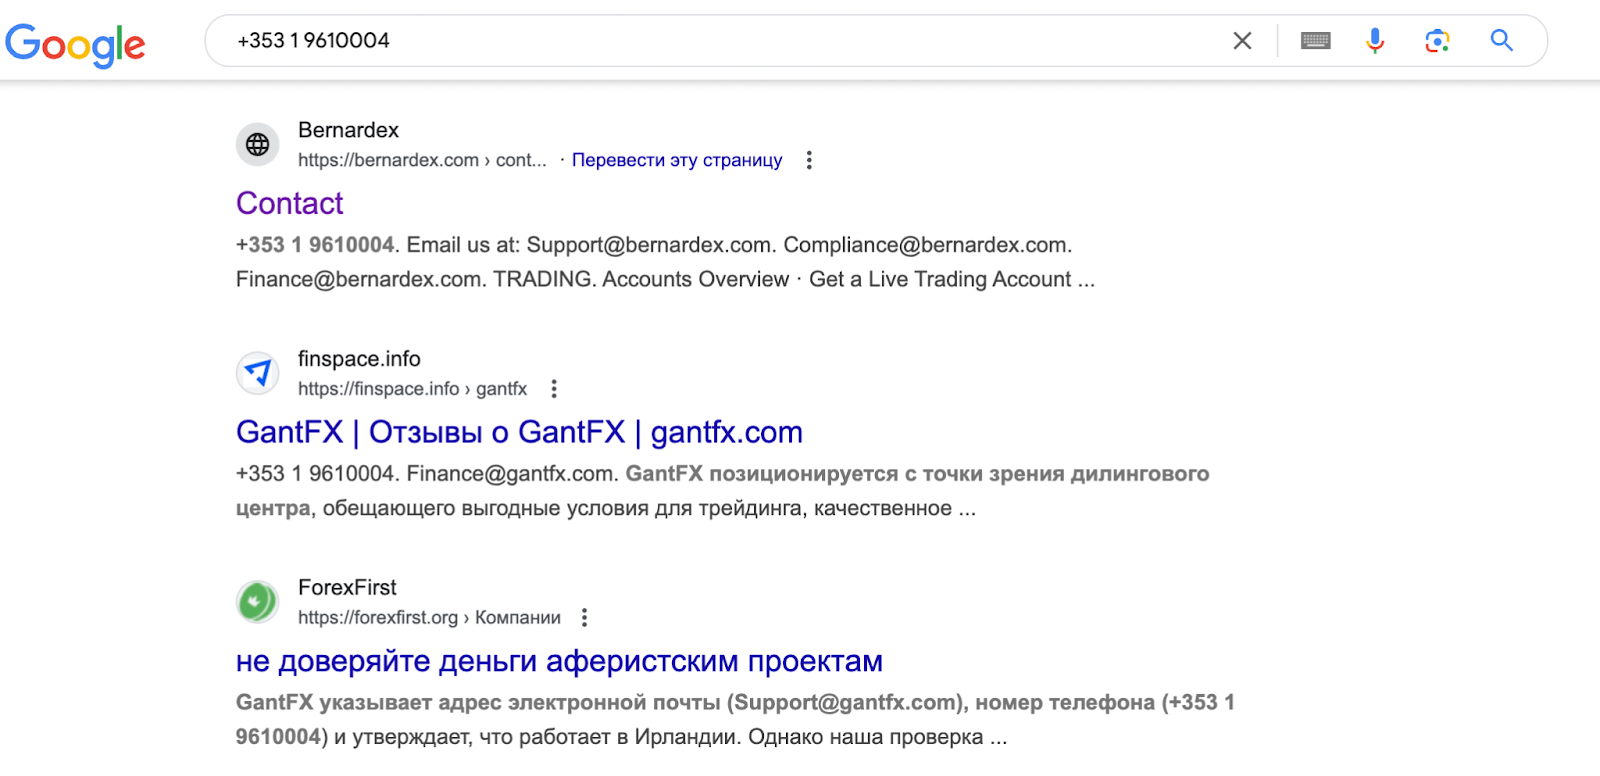Open the 'Contact' result title
Viewport: 1600px width, 776px height.
(x=289, y=203)
